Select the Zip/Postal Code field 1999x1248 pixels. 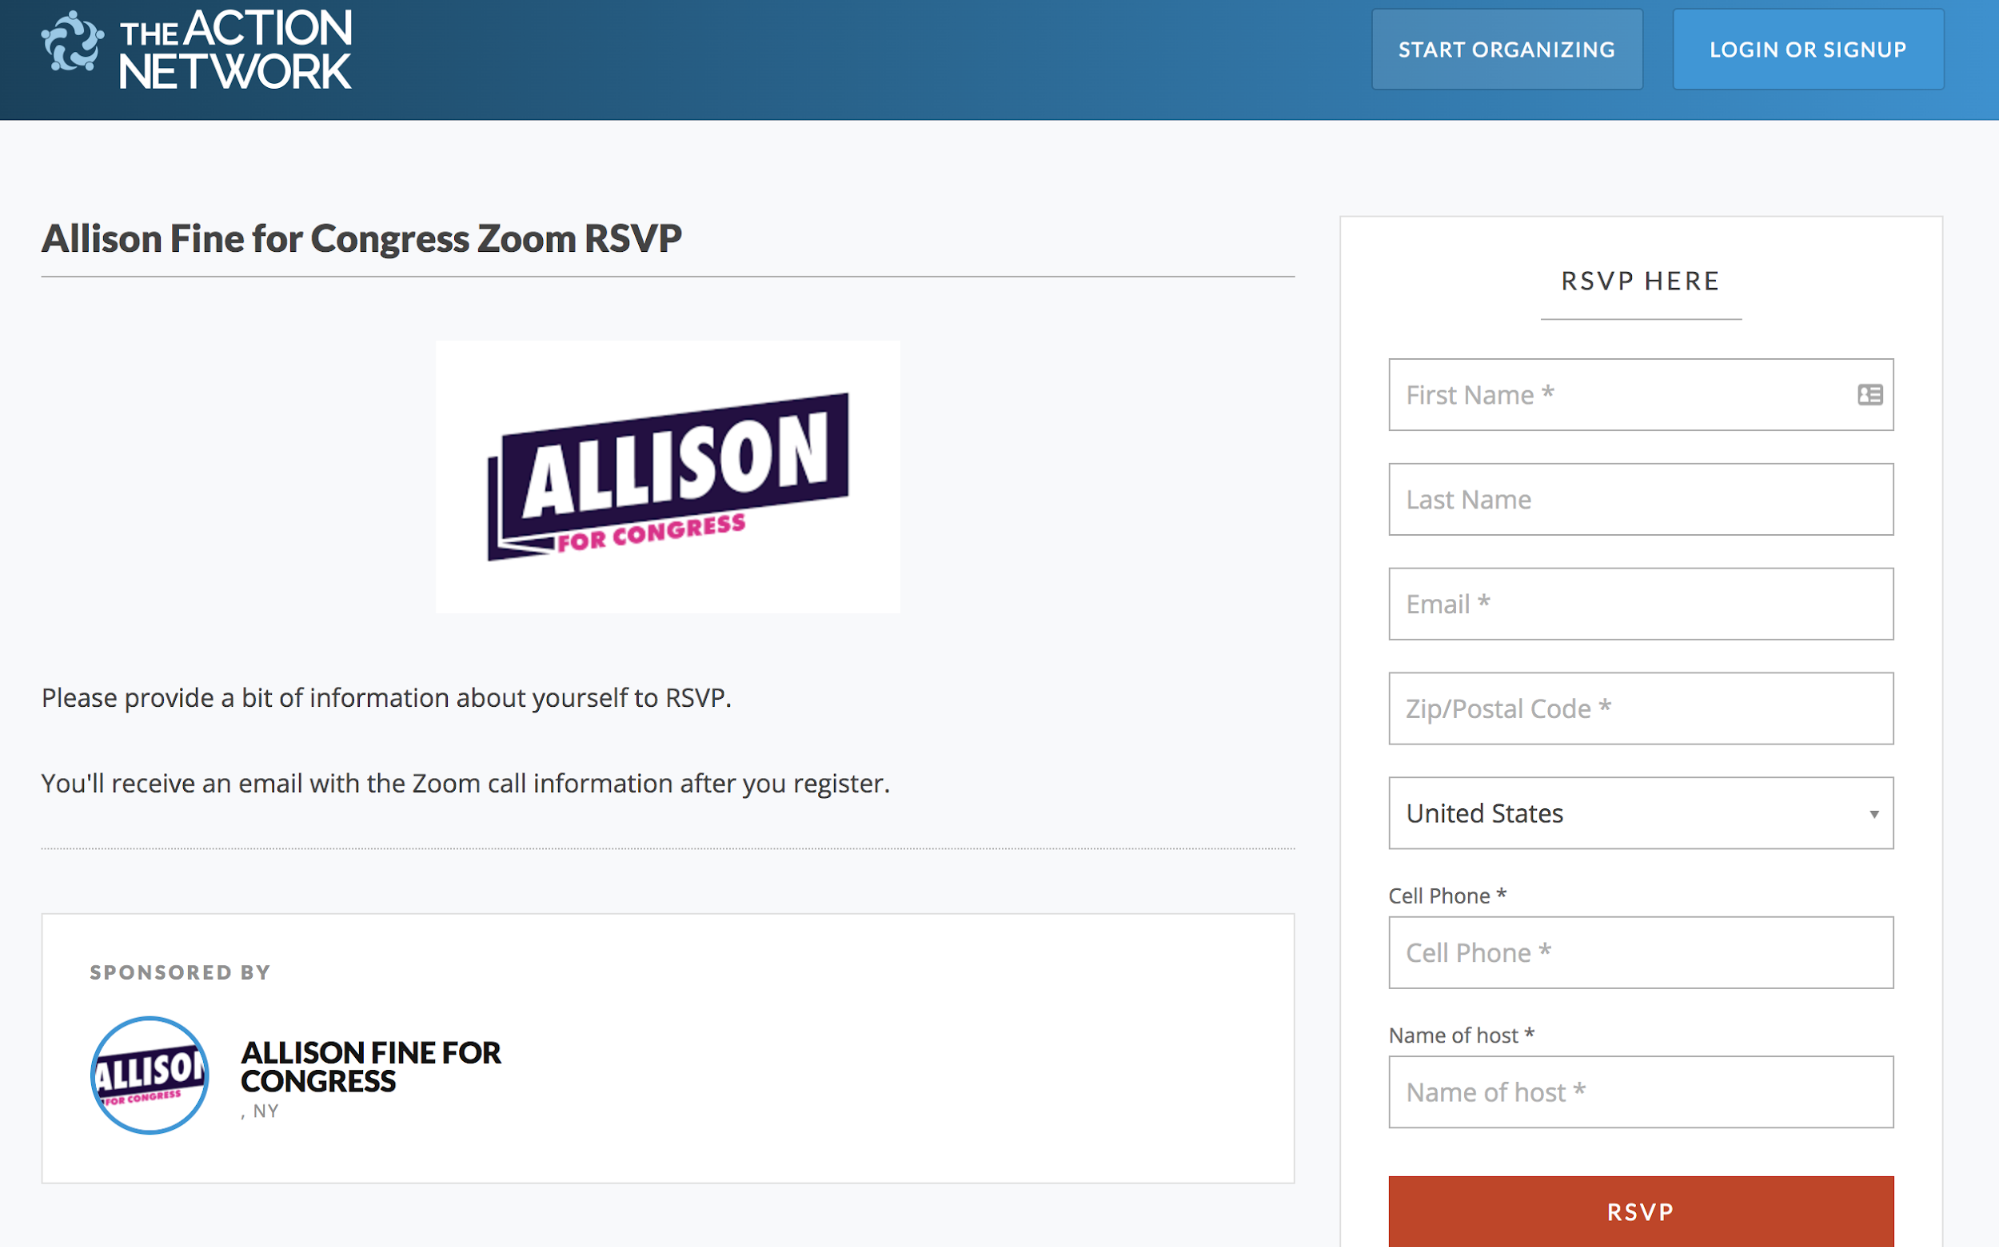point(1641,708)
